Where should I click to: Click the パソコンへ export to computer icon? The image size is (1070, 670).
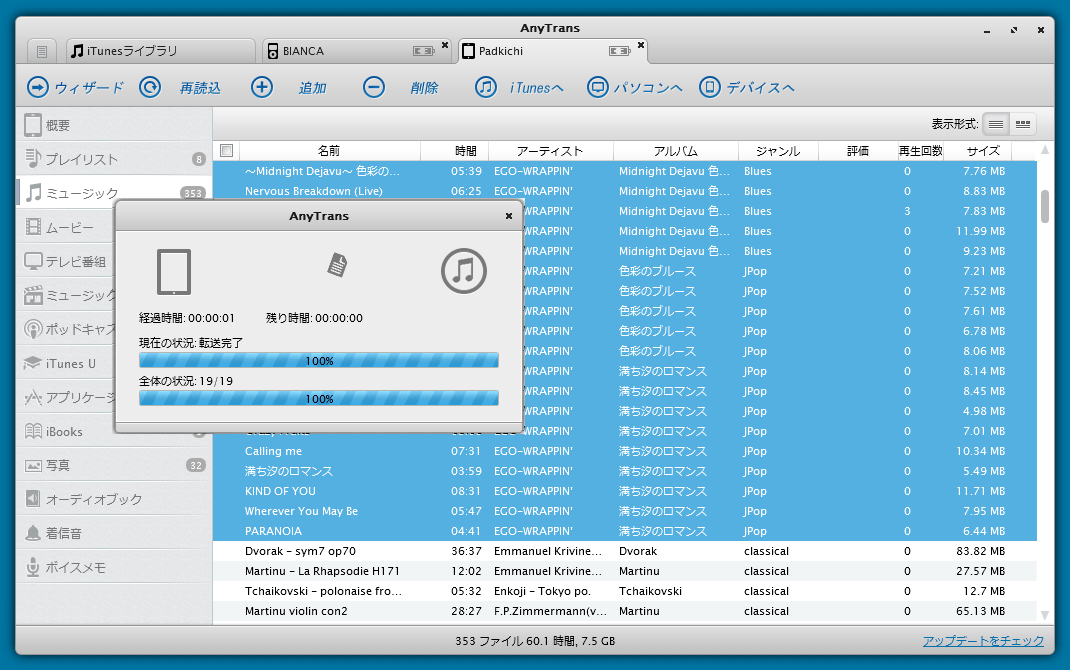click(x=598, y=87)
